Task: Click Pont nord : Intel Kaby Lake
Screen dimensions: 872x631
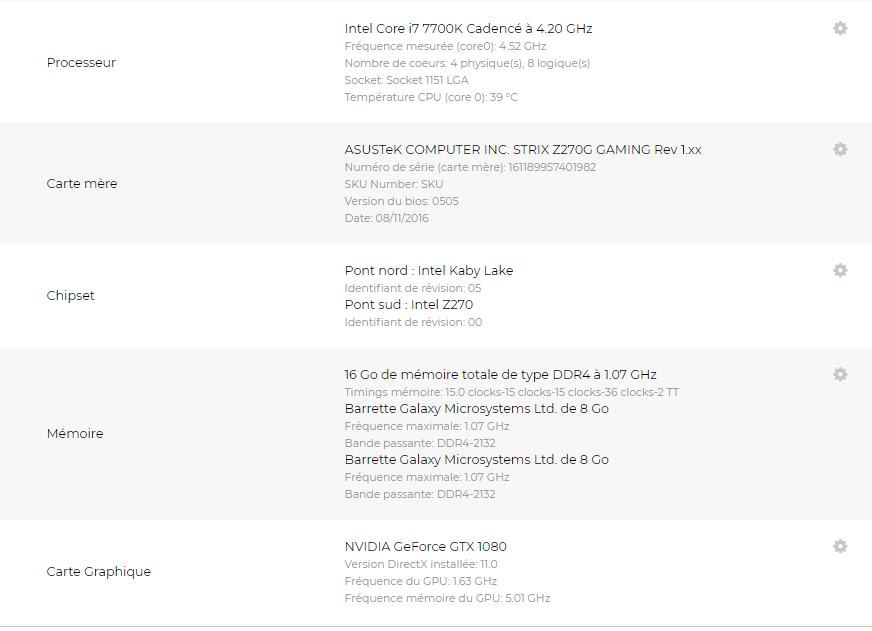Action: [x=429, y=271]
